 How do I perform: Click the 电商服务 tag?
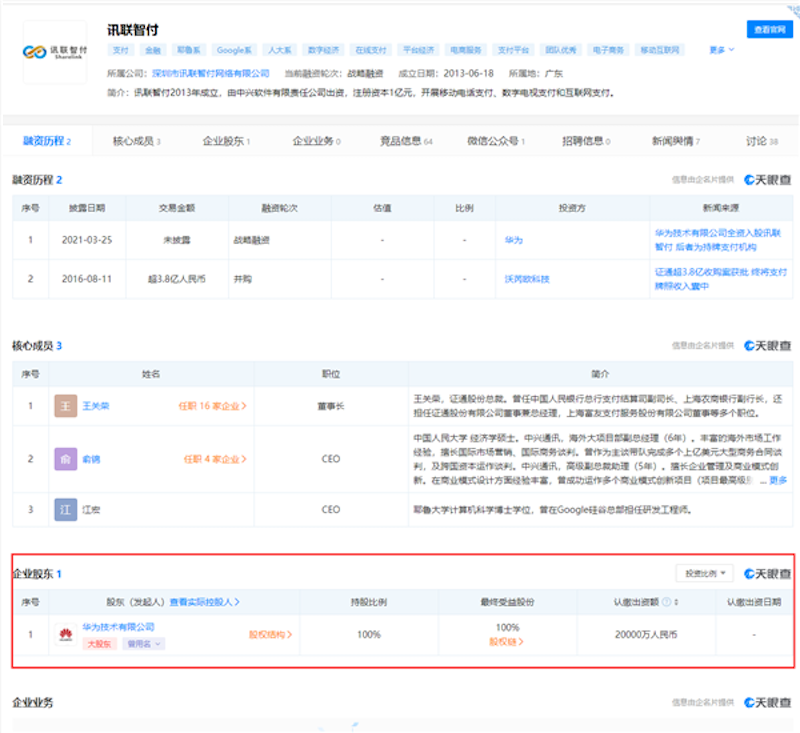click(466, 50)
